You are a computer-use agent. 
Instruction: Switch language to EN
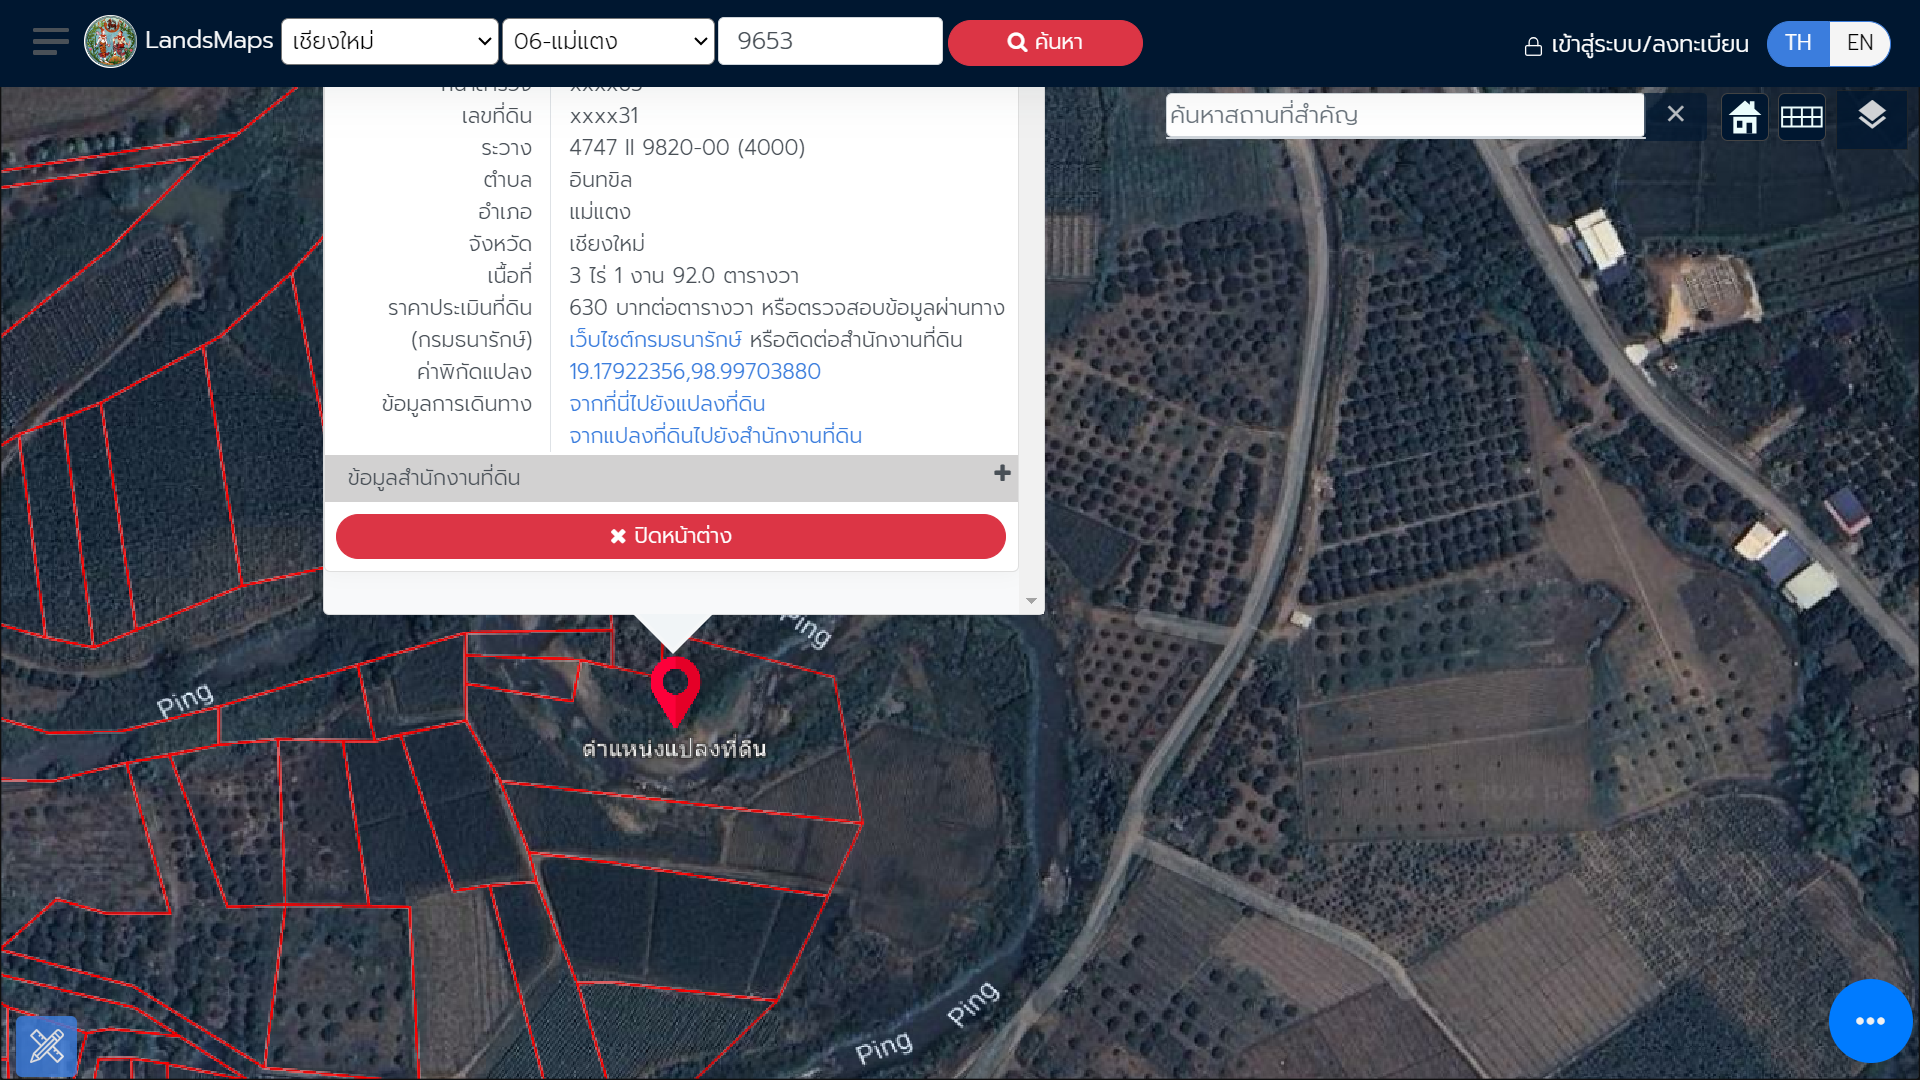click(x=1859, y=43)
